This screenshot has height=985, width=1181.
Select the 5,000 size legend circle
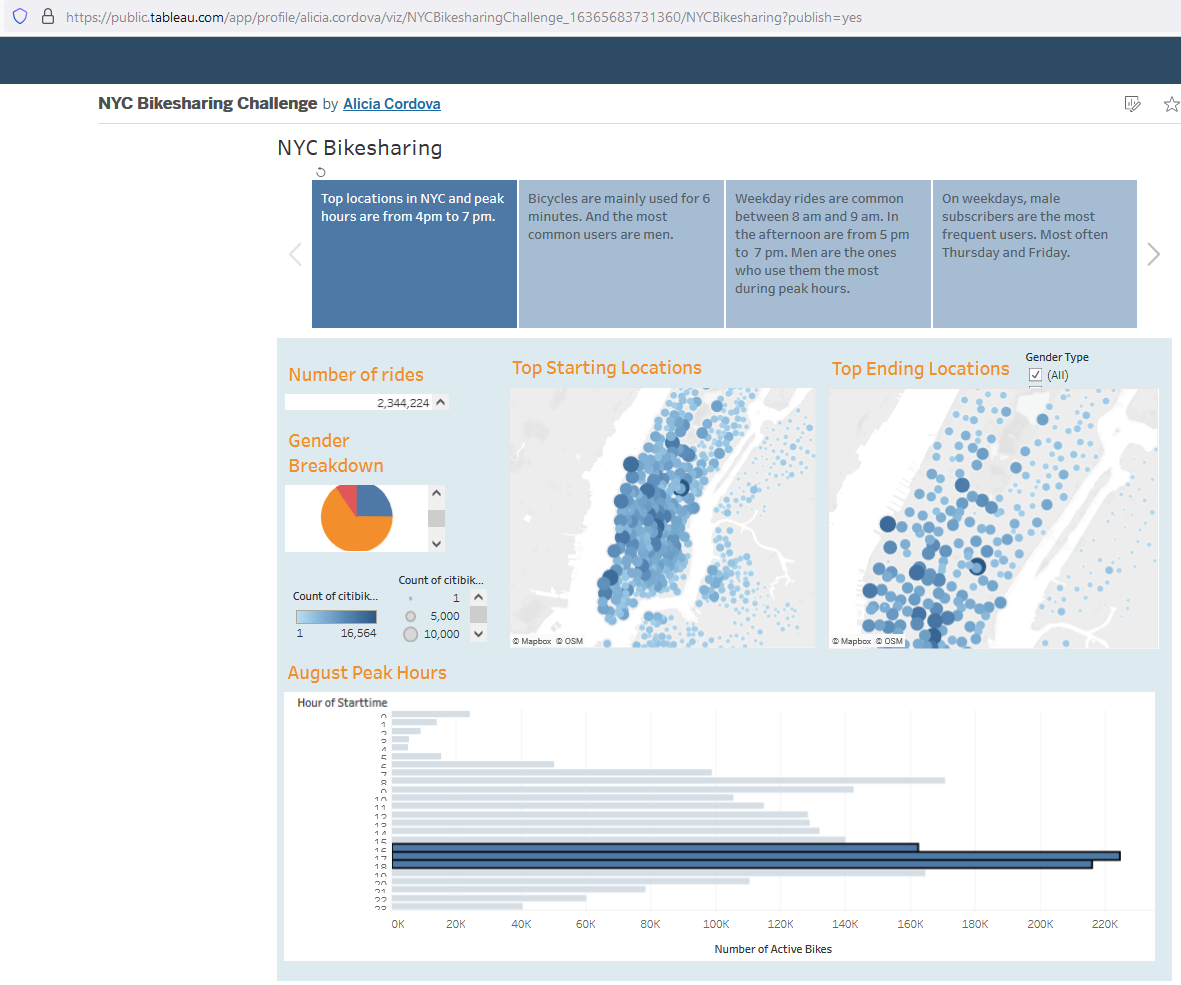coord(410,616)
